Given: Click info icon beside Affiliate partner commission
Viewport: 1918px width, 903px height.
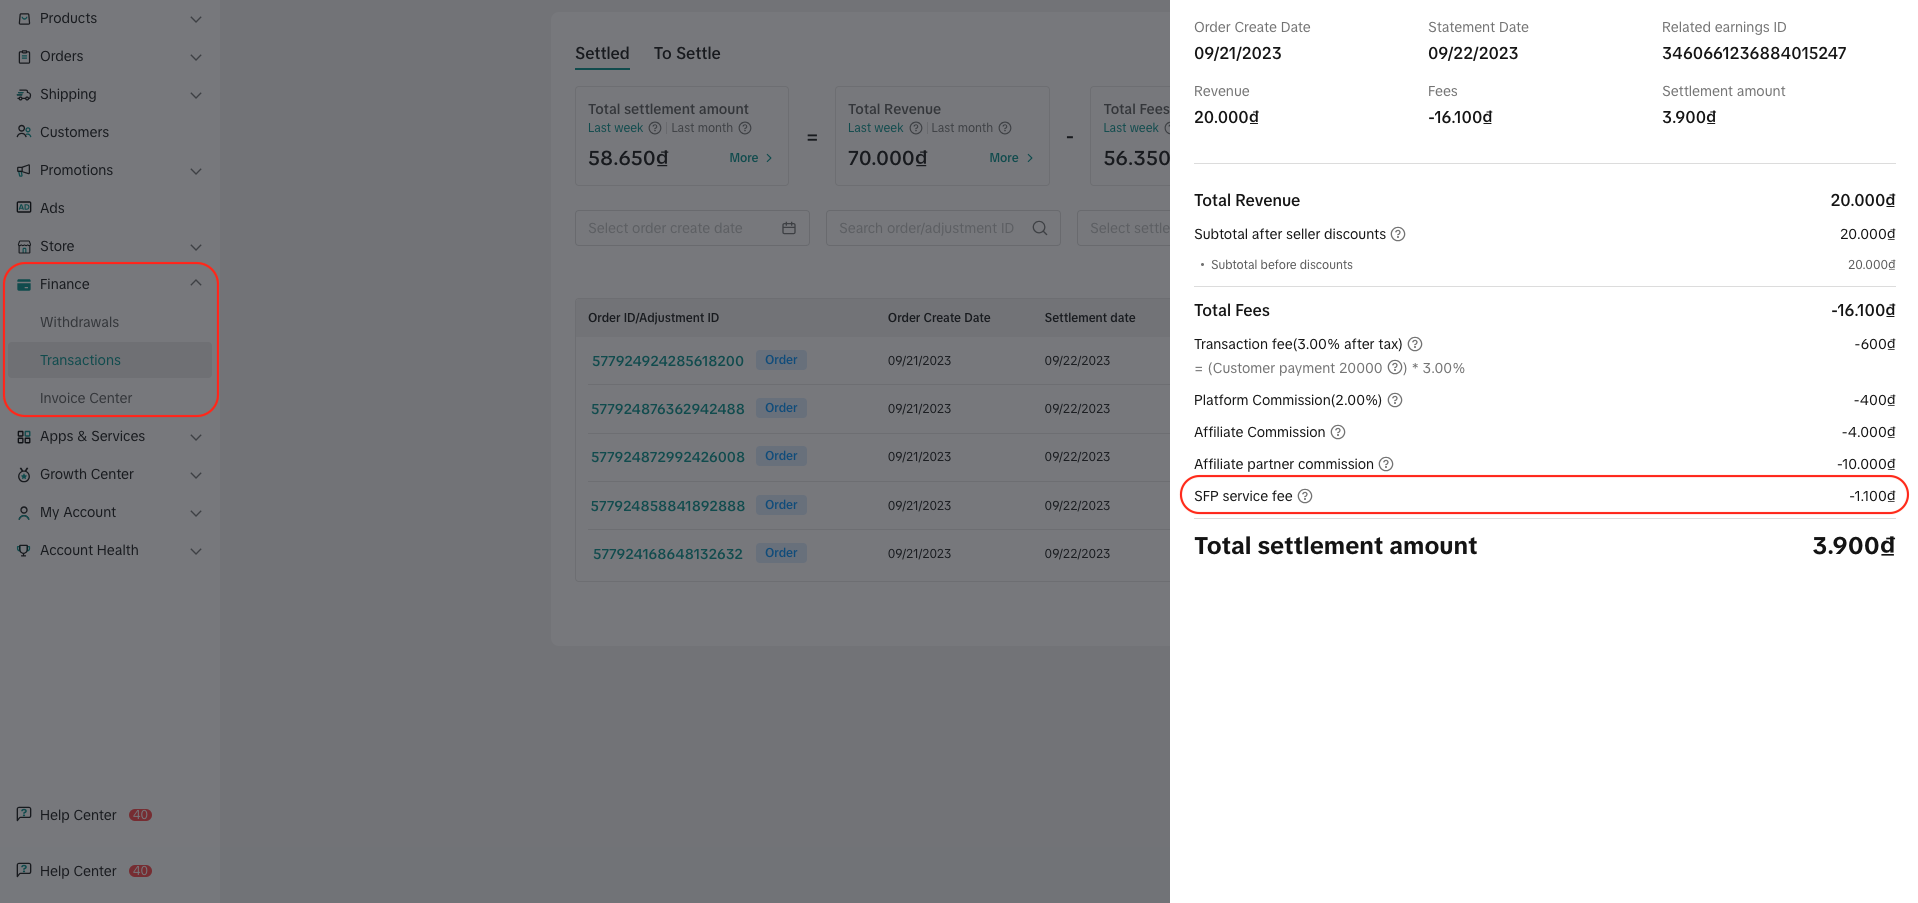Looking at the screenshot, I should tap(1386, 464).
